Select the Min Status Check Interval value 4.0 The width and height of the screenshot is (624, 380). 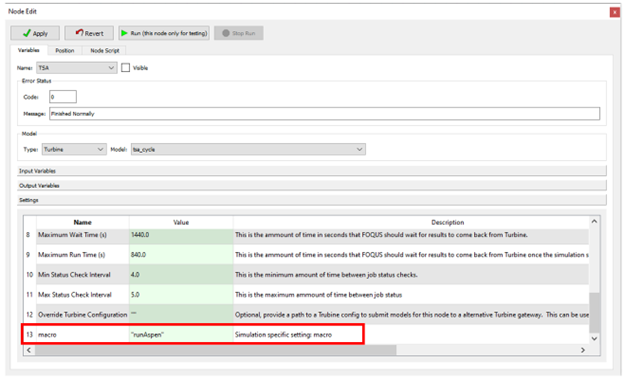pyautogui.click(x=181, y=275)
